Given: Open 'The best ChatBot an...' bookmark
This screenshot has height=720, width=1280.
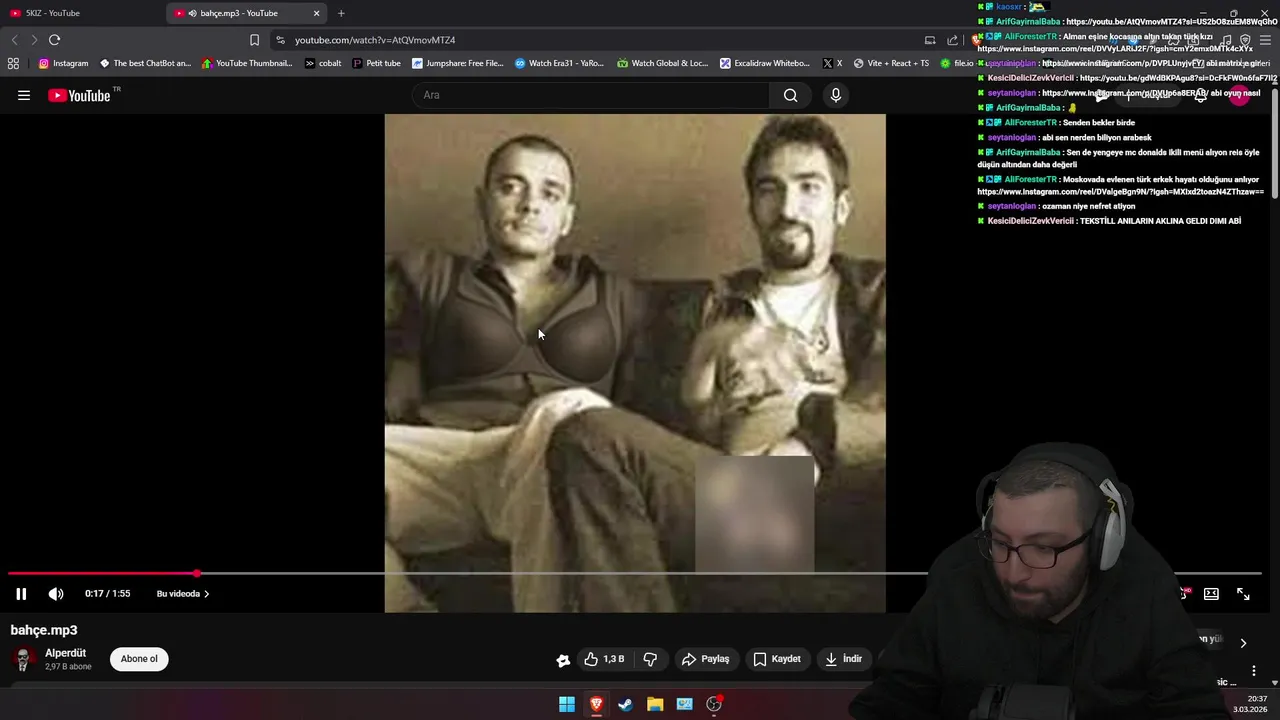Looking at the screenshot, I should 145,63.
